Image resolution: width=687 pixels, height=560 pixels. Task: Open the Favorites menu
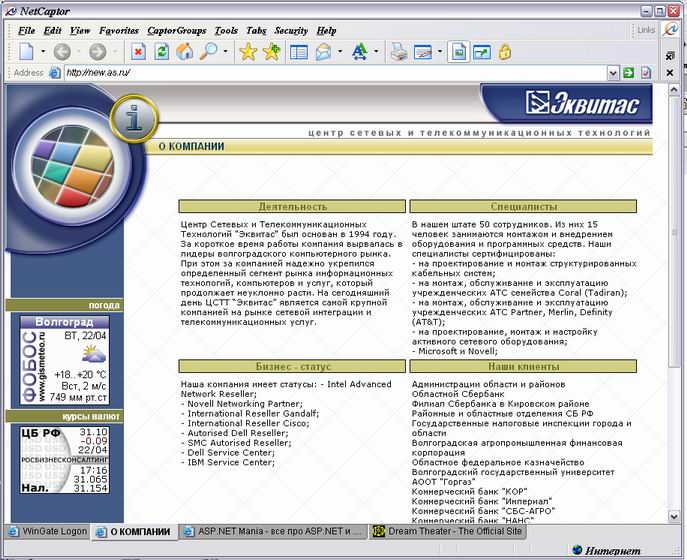click(119, 31)
